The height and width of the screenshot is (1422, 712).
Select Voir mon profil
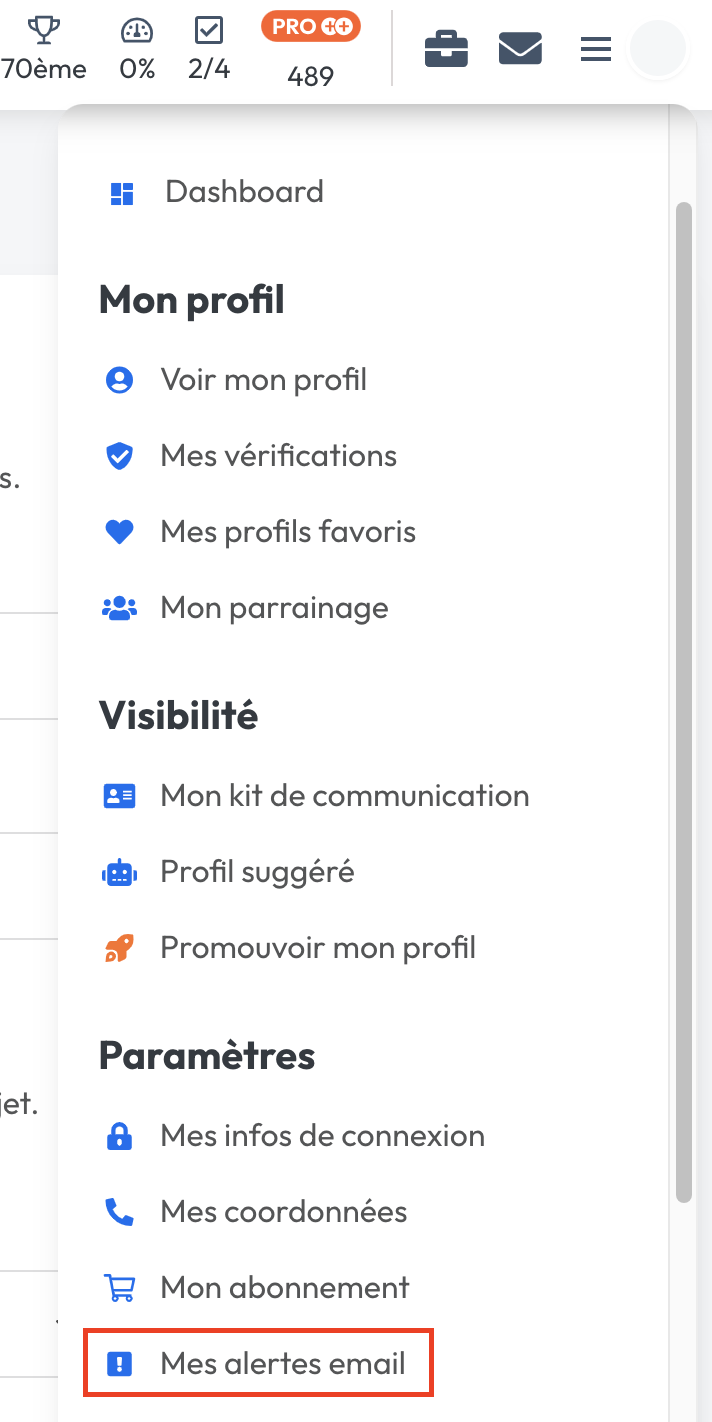[x=263, y=380]
